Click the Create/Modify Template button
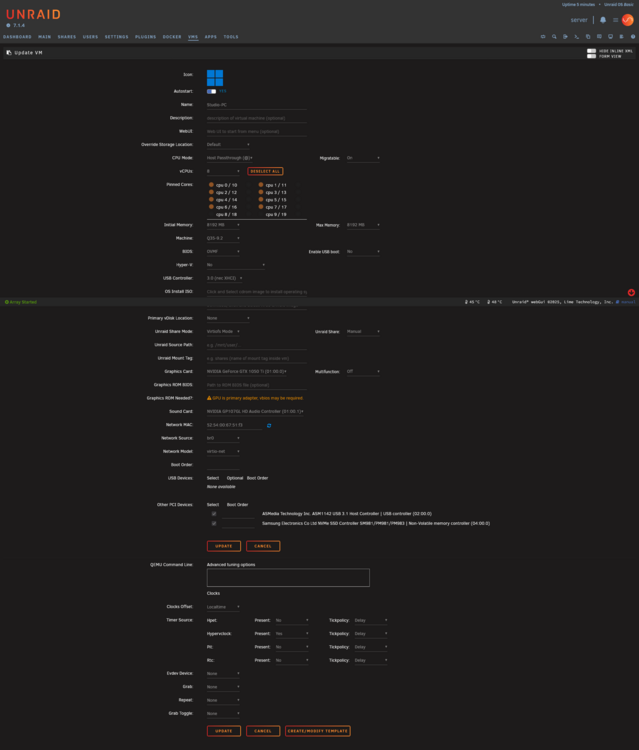Image resolution: width=639 pixels, height=750 pixels. pos(318,731)
